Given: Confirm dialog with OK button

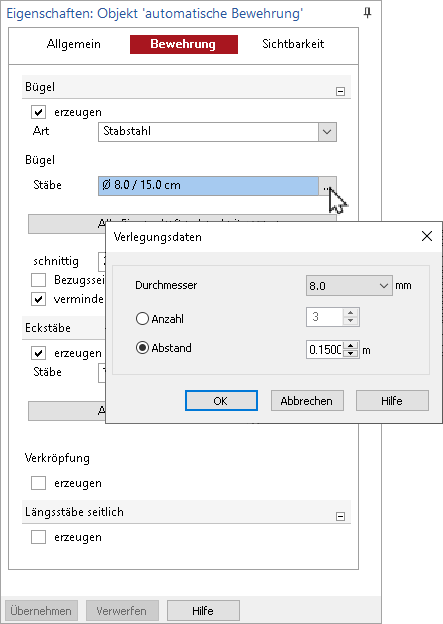Looking at the screenshot, I should tap(221, 400).
